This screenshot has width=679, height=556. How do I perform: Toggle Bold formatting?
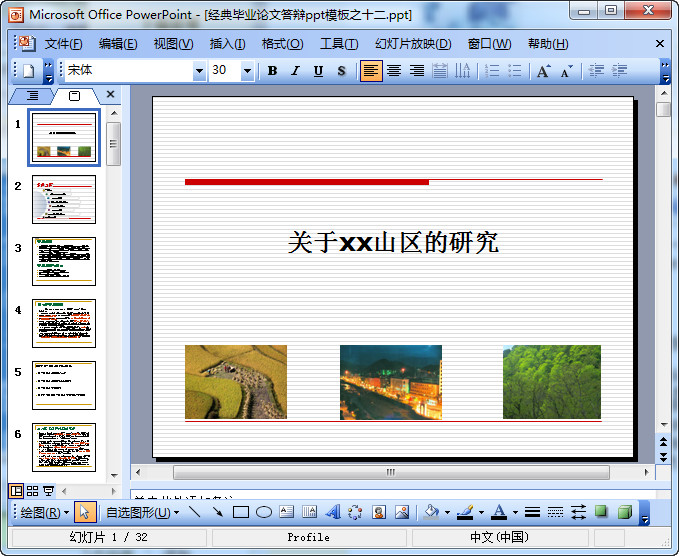click(272, 71)
